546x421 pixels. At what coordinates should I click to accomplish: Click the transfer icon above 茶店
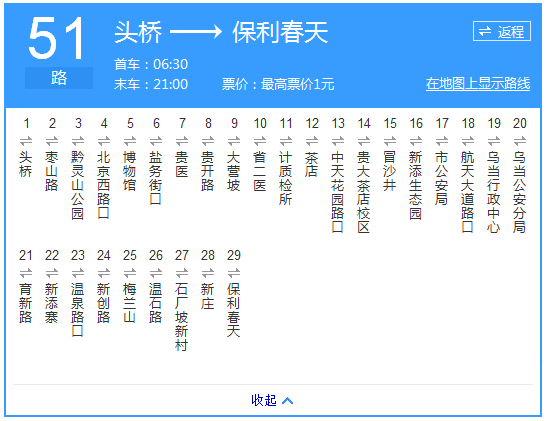coord(312,141)
